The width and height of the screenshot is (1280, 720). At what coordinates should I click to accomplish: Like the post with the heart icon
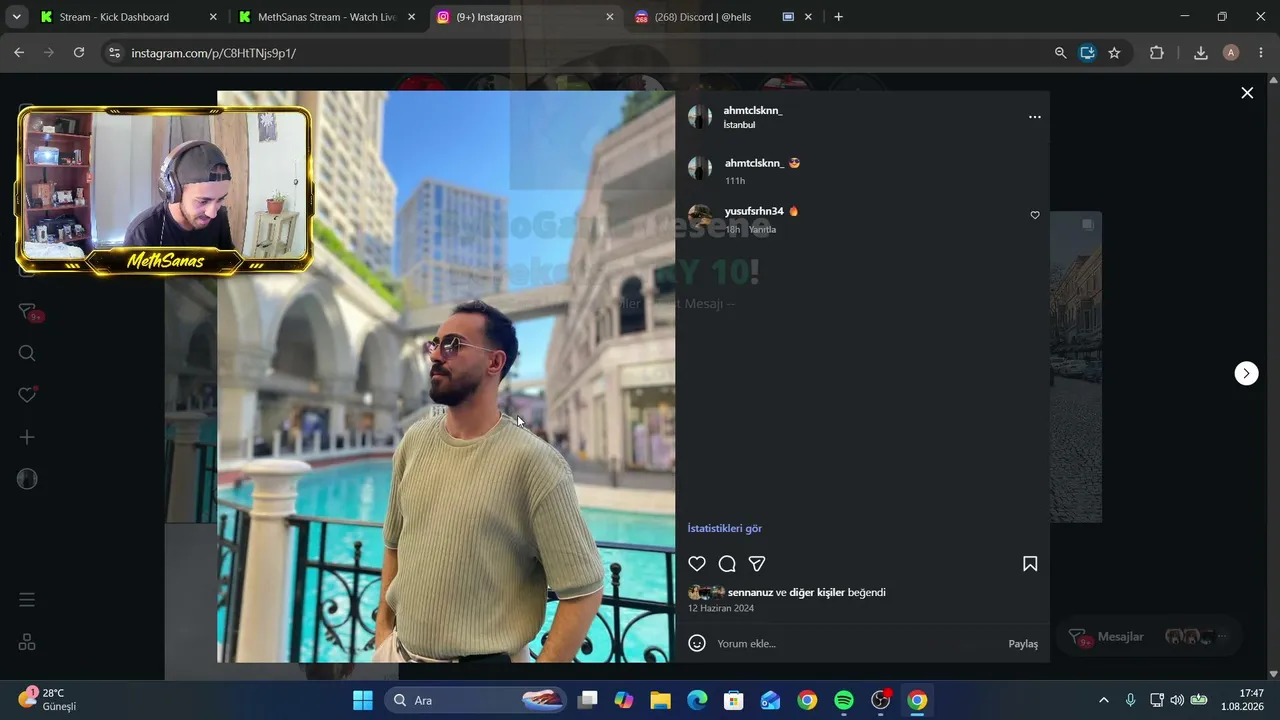tap(697, 564)
